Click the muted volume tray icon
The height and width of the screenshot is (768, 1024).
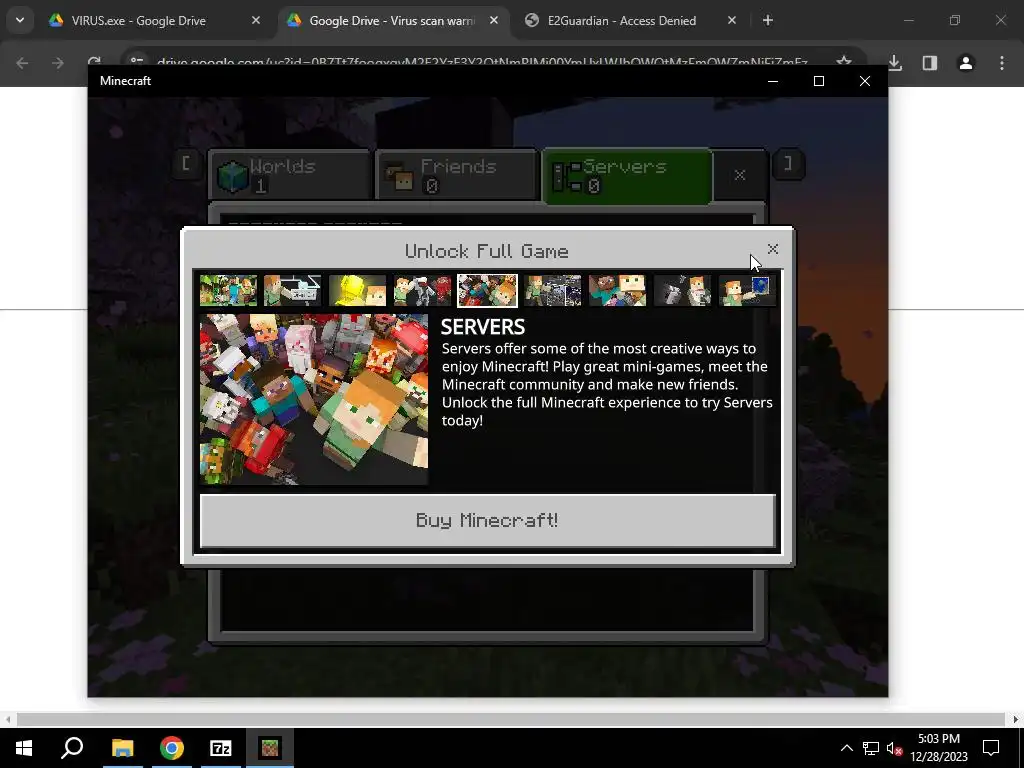[894, 748]
